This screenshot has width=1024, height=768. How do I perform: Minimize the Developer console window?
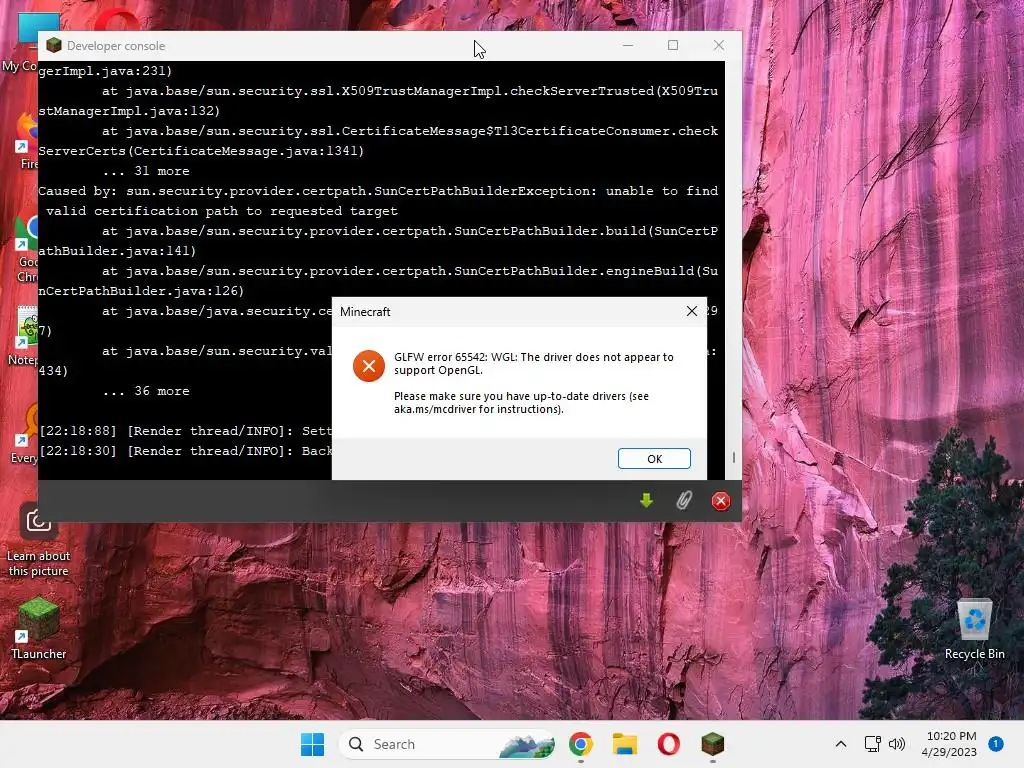click(628, 46)
